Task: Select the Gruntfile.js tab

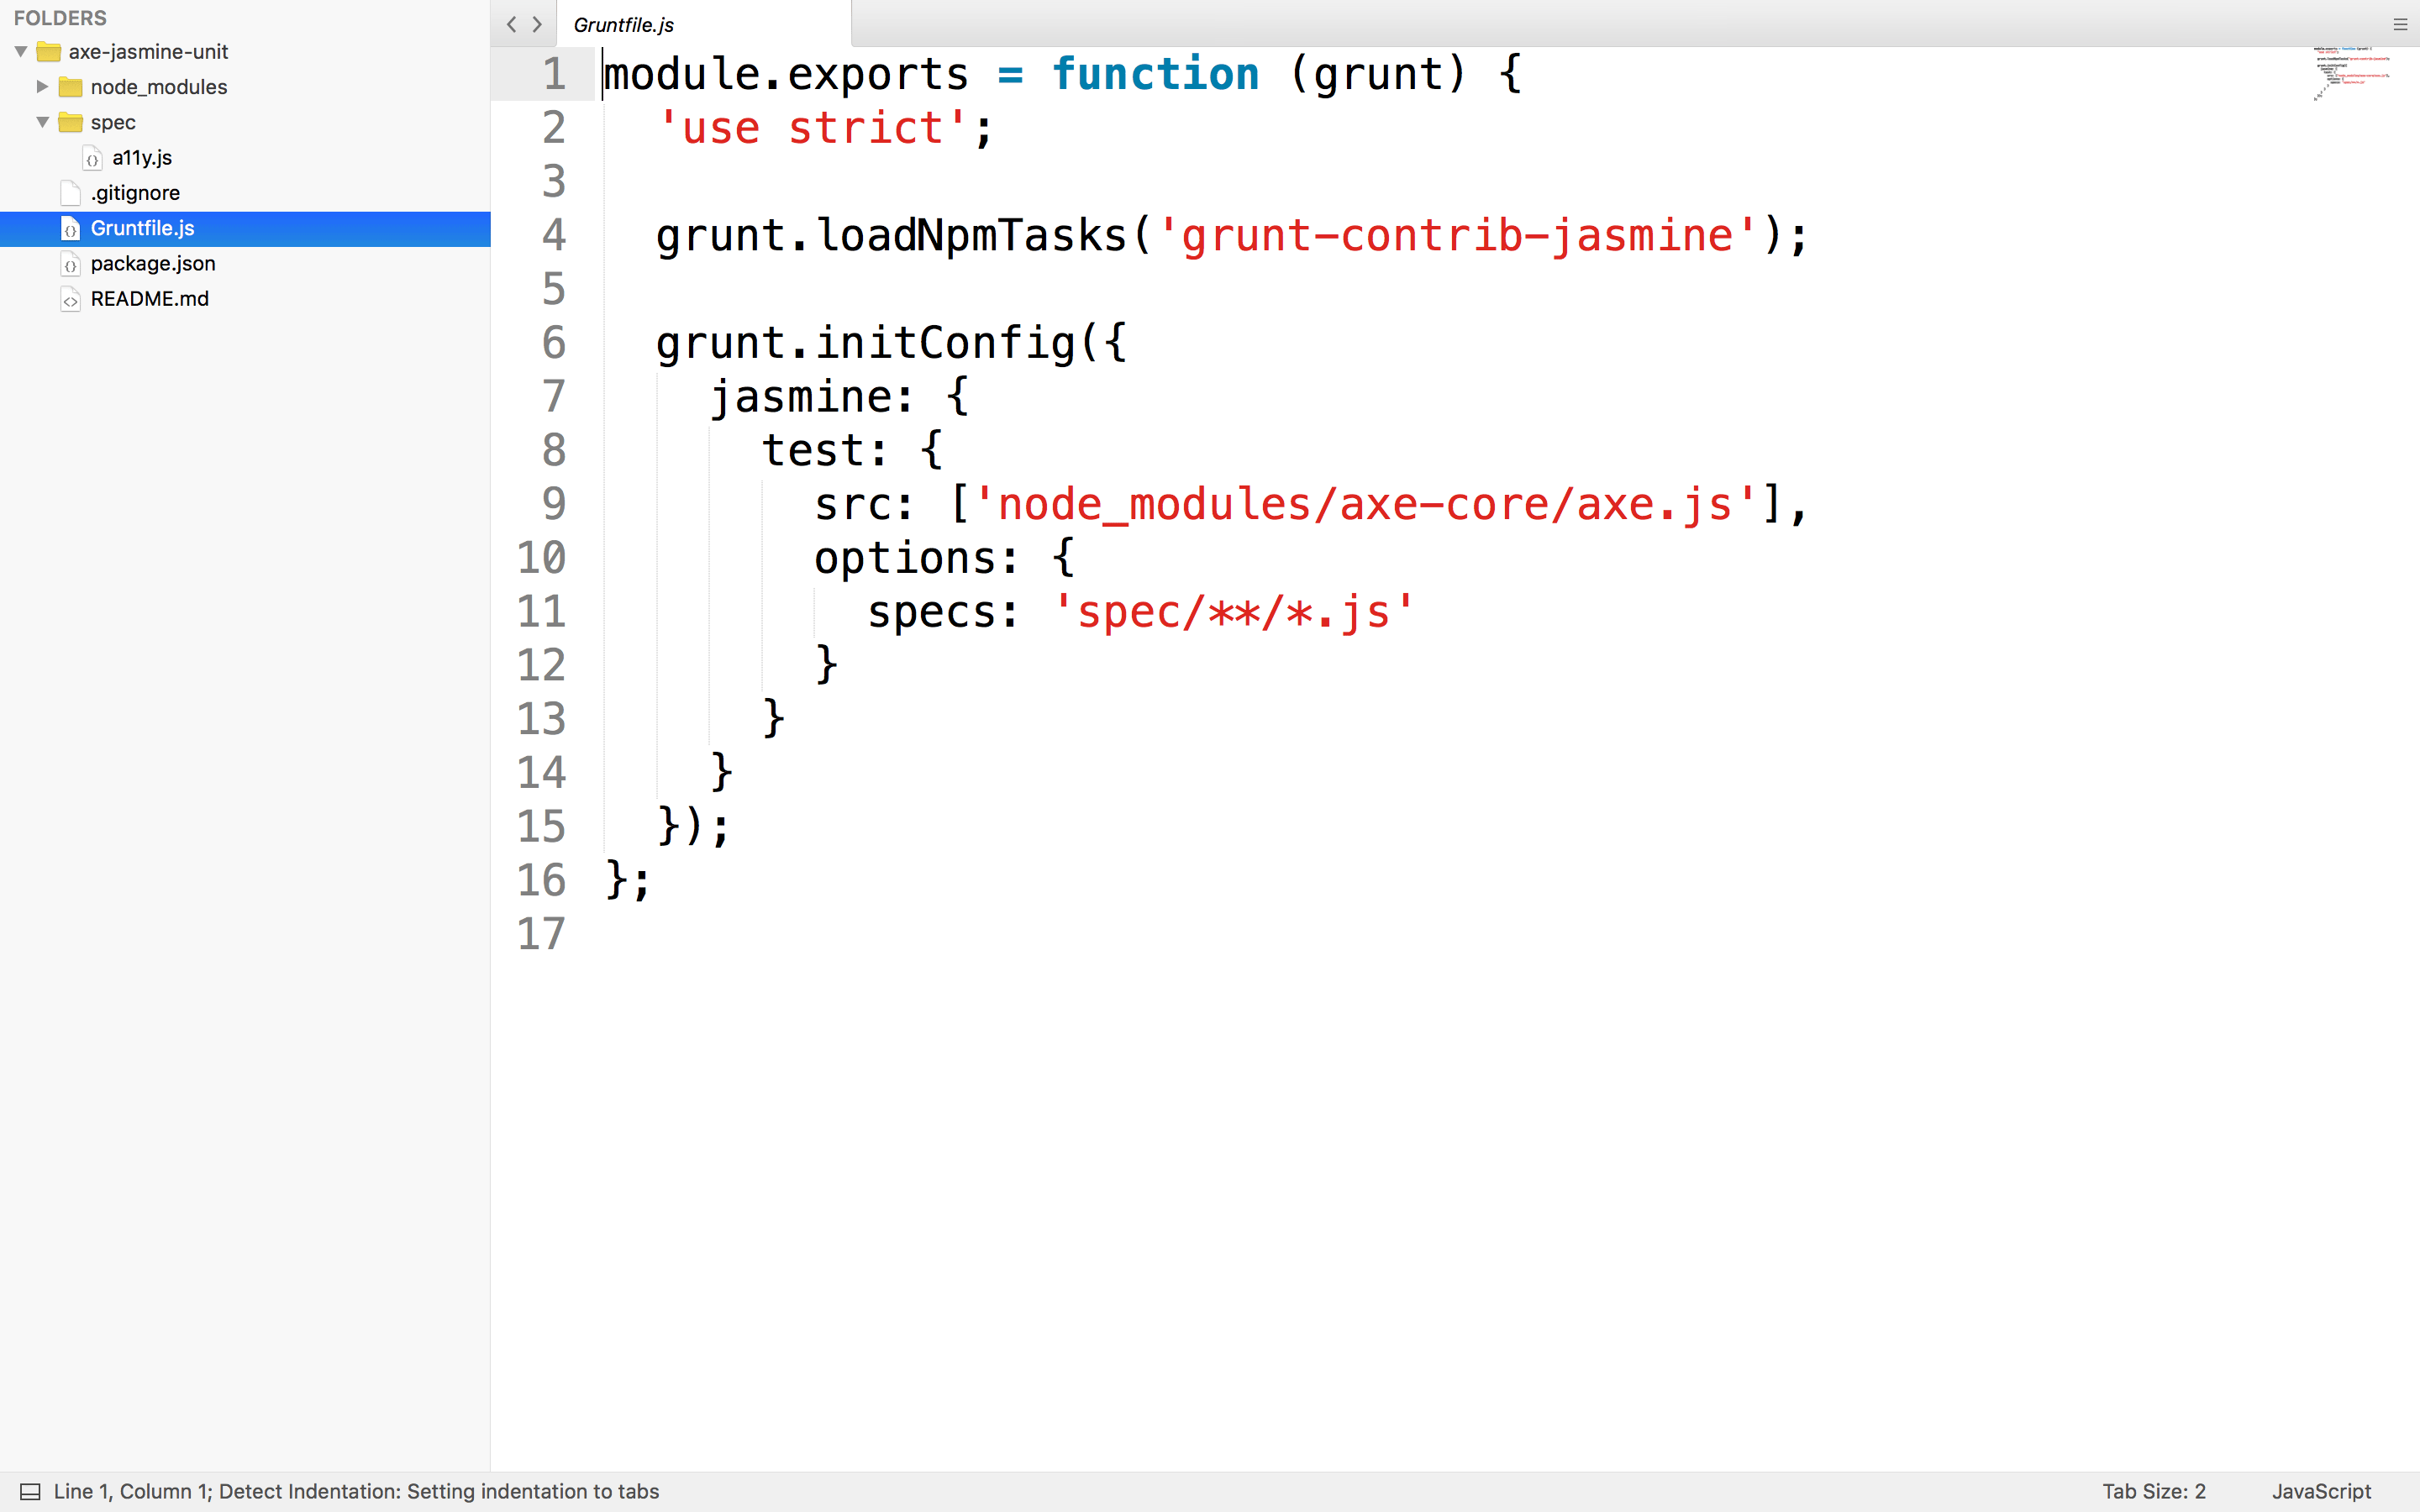Action: pyautogui.click(x=624, y=24)
